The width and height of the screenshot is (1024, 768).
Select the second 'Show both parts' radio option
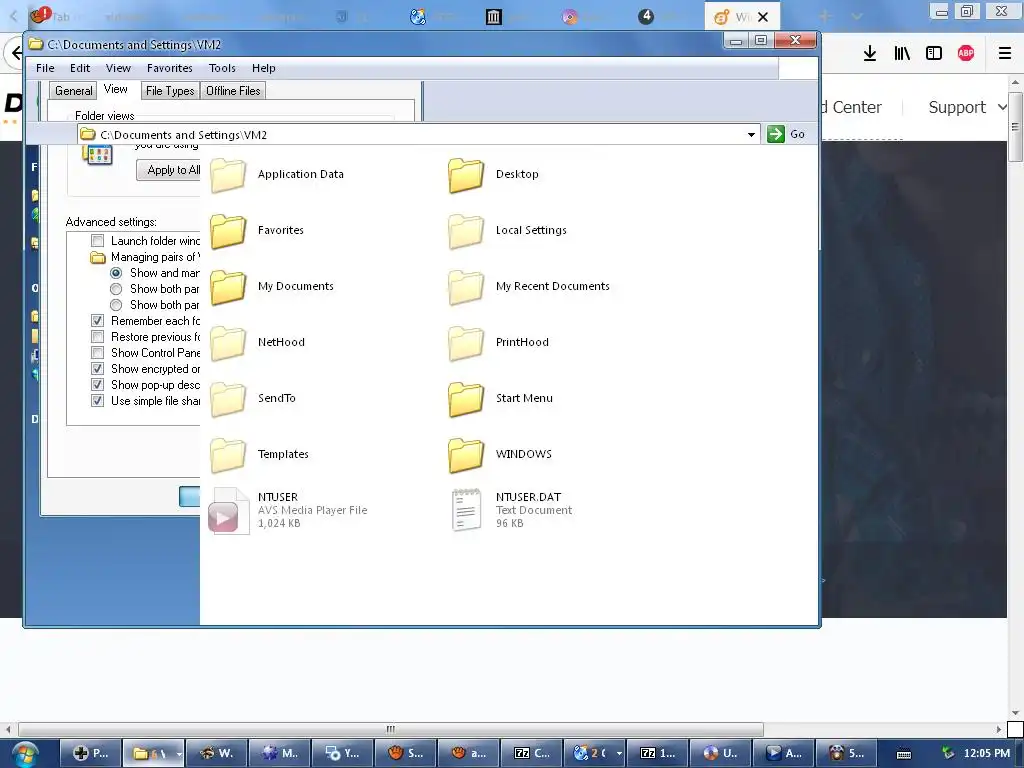[116, 305]
